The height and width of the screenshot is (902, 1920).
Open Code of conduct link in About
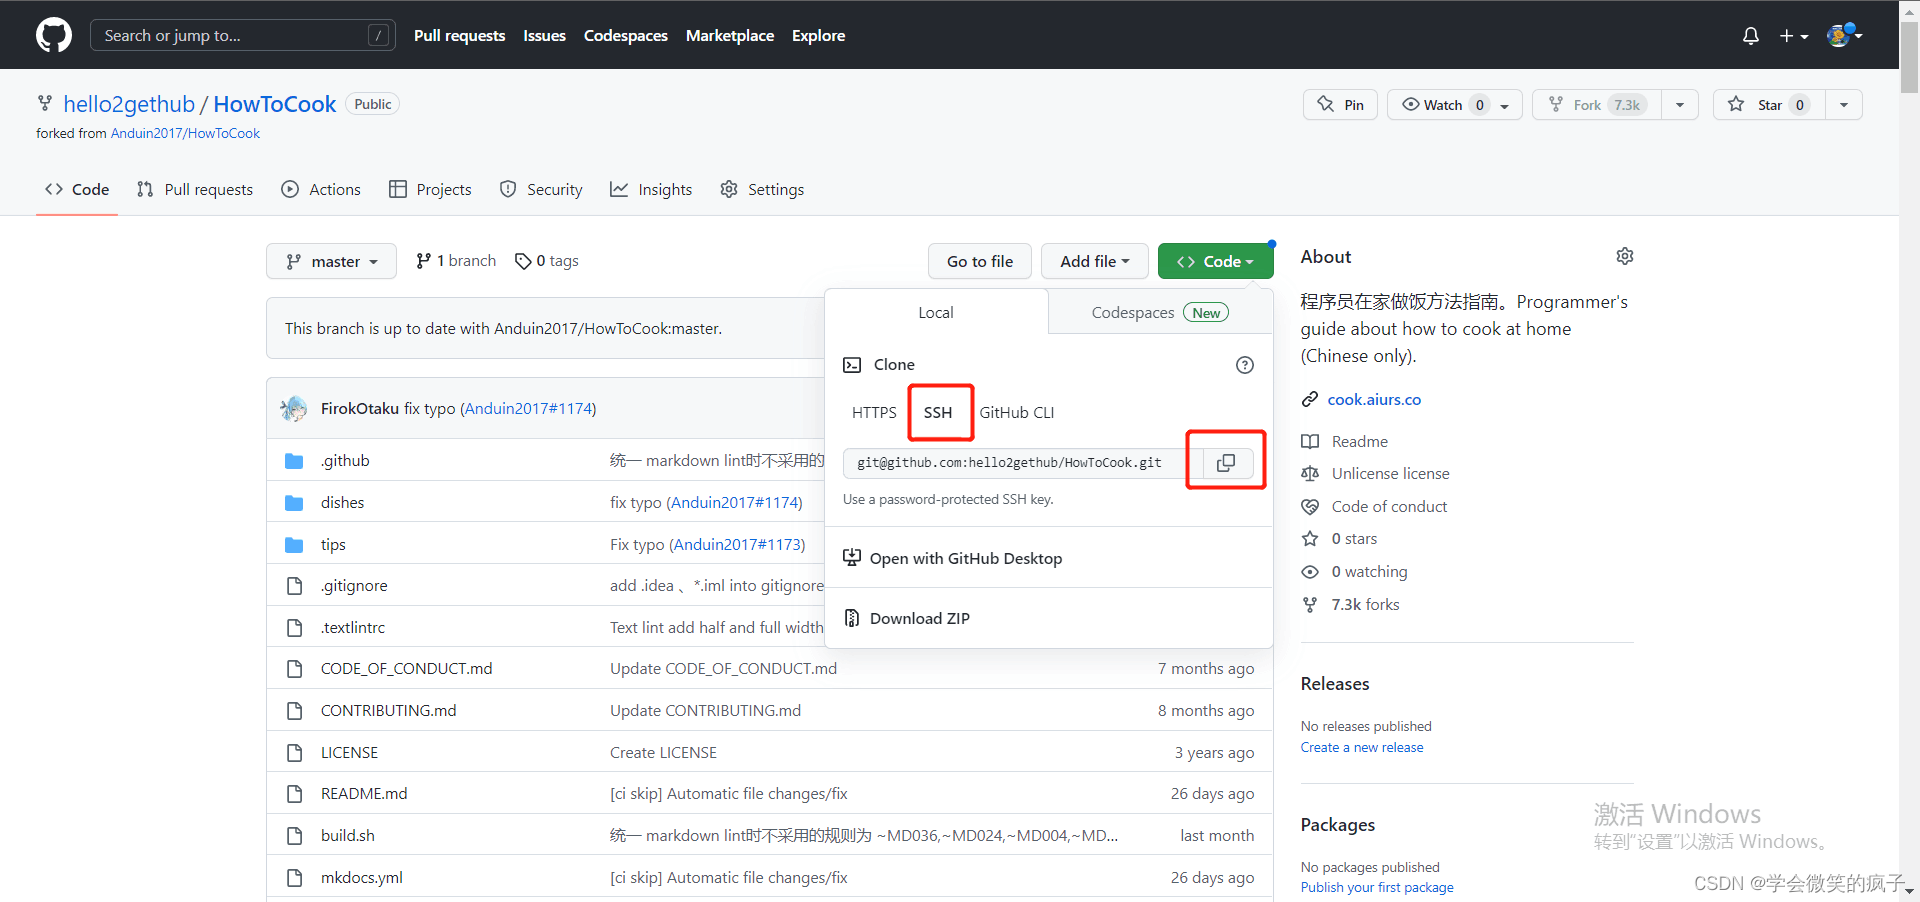(x=1389, y=506)
